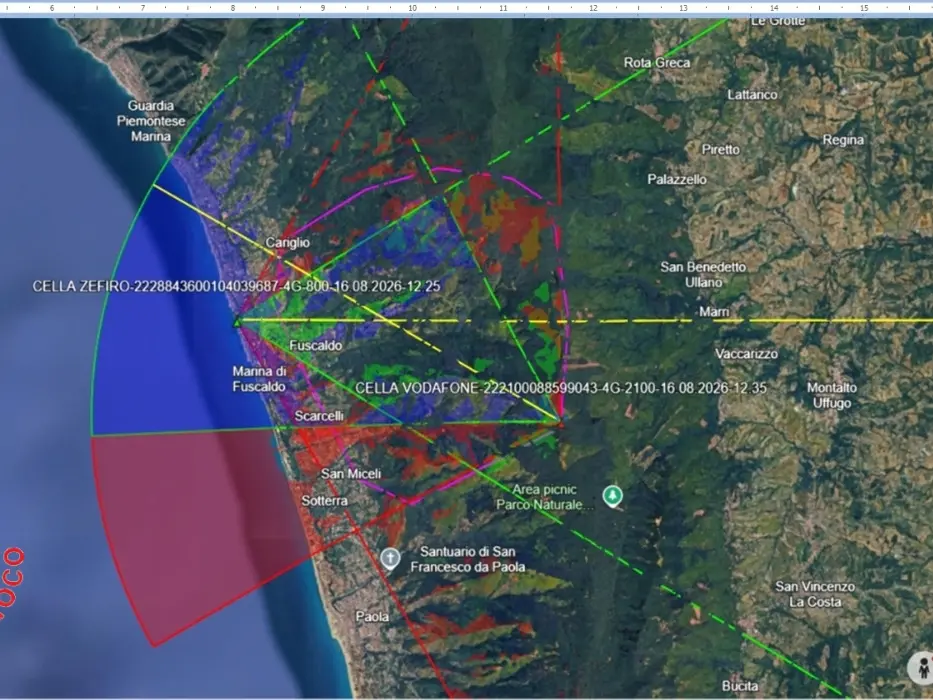Select the Marina di Fuscaldo label
Screen dimensions: 933x700
coord(259,379)
